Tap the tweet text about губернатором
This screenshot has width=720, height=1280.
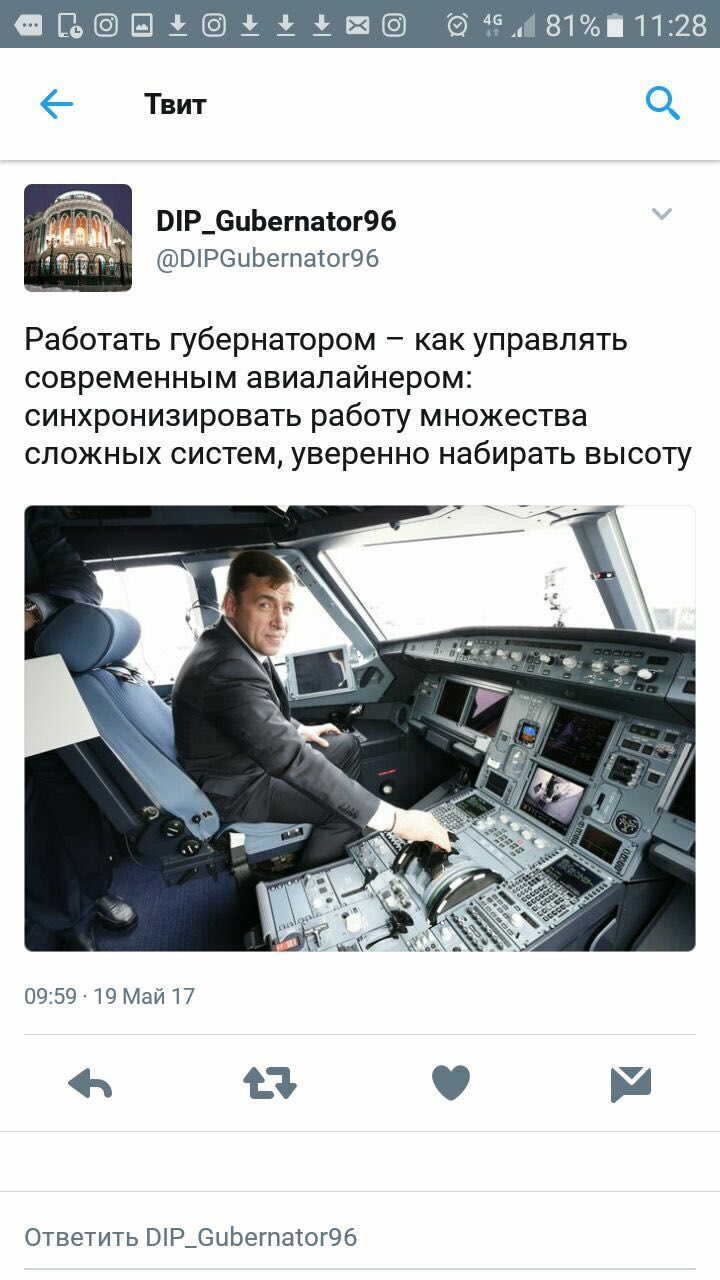358,397
